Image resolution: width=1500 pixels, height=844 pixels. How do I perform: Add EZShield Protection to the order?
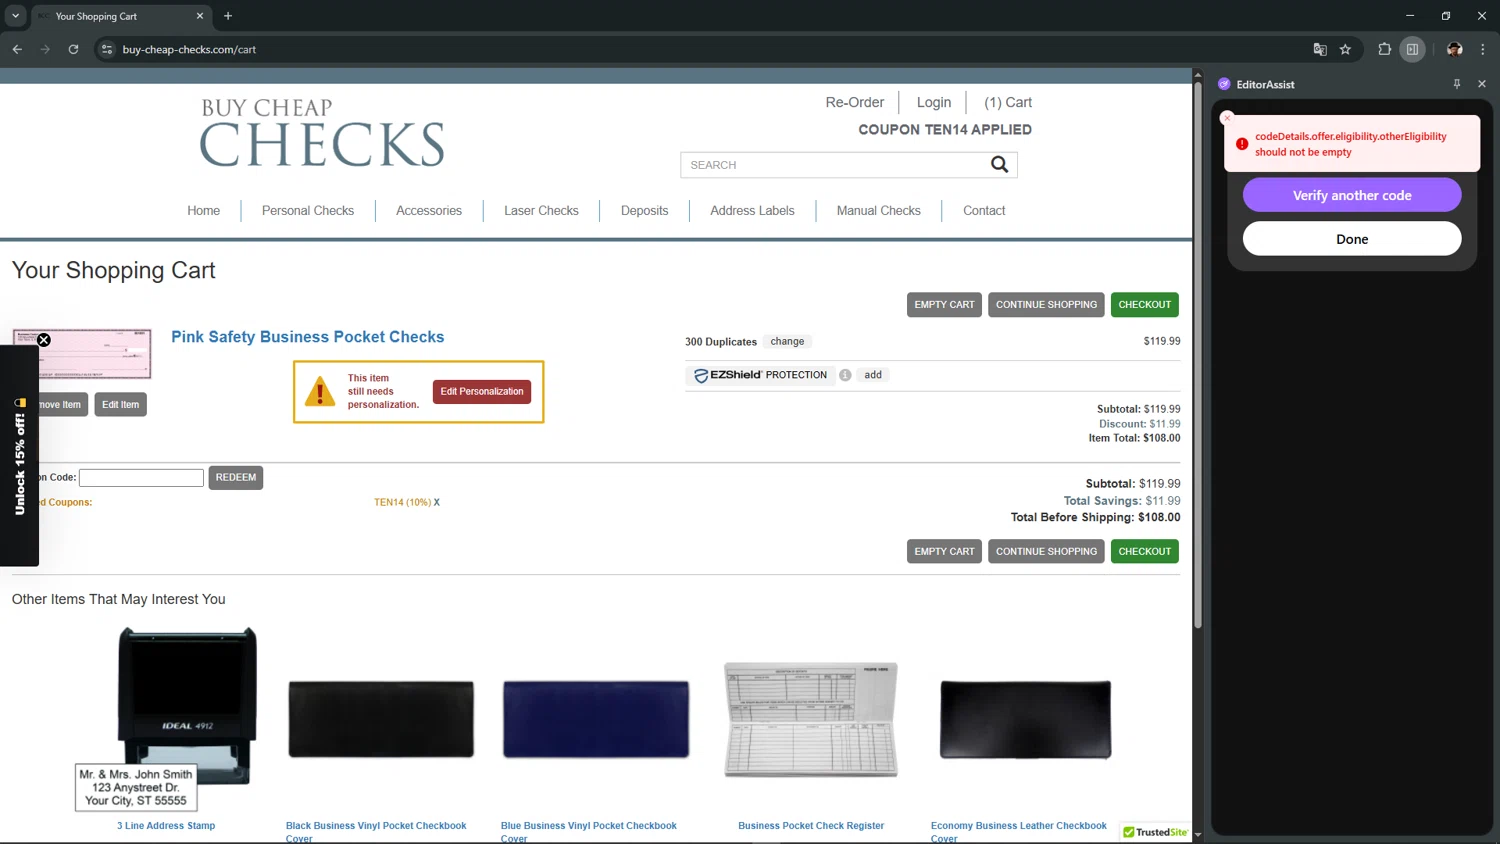pyautogui.click(x=873, y=375)
